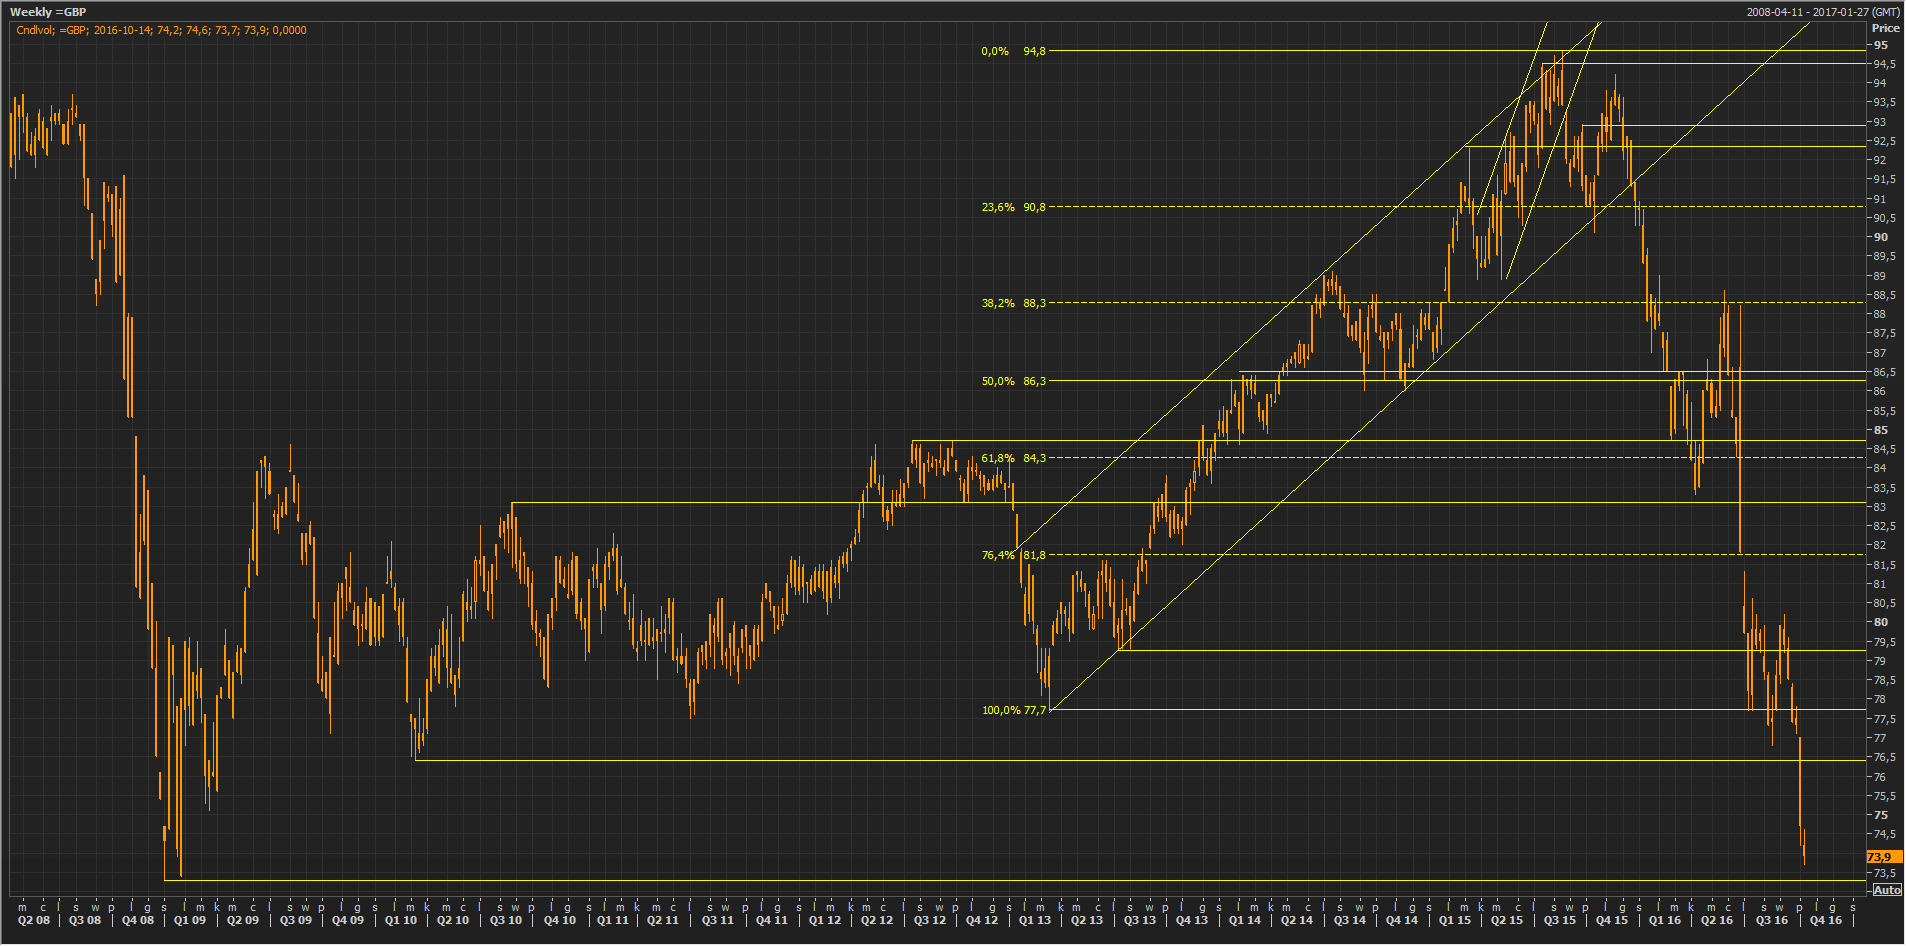Click the Q4 11 time axis label

point(771,920)
